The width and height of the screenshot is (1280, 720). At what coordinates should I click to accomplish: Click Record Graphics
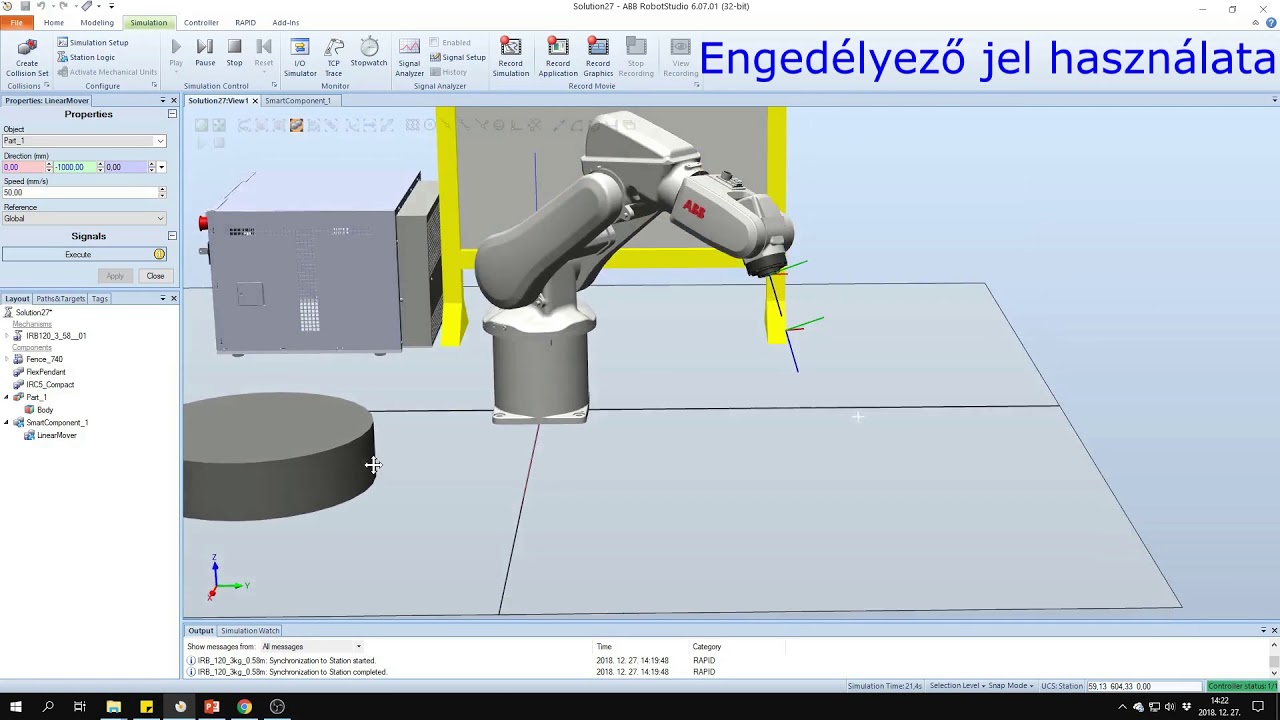[x=598, y=58]
